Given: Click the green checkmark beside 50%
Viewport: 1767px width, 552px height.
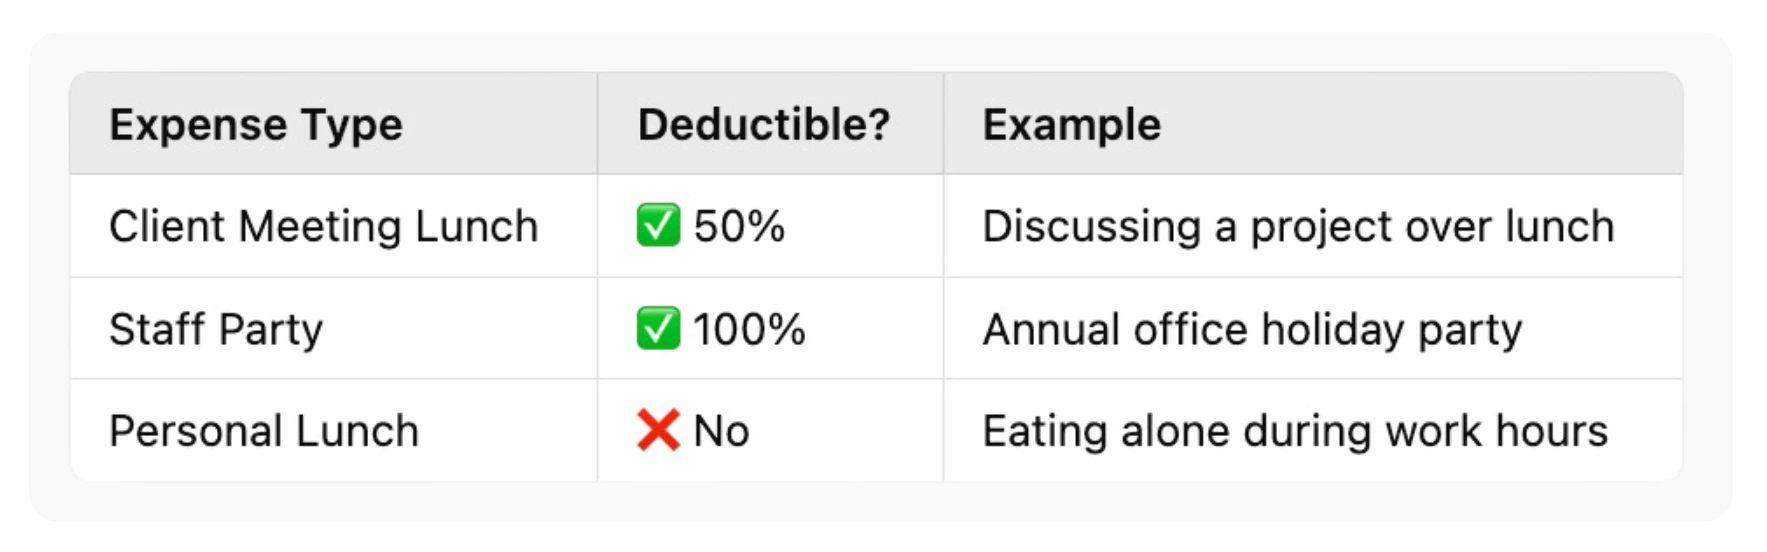Looking at the screenshot, I should [658, 226].
